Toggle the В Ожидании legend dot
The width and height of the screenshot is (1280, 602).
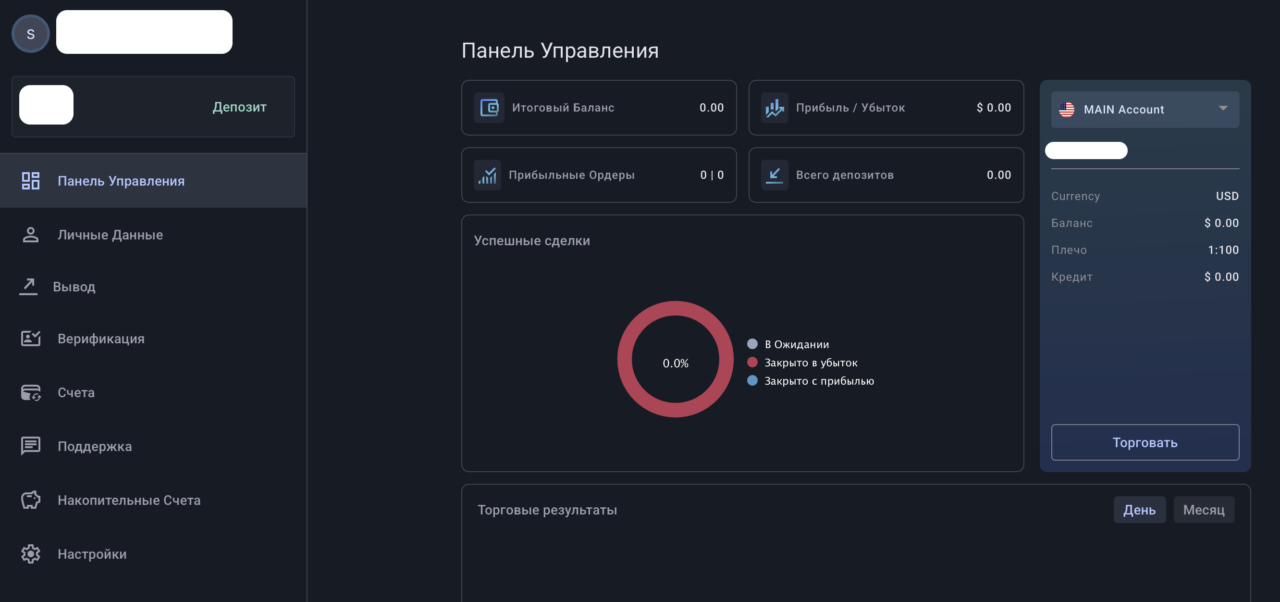point(752,344)
